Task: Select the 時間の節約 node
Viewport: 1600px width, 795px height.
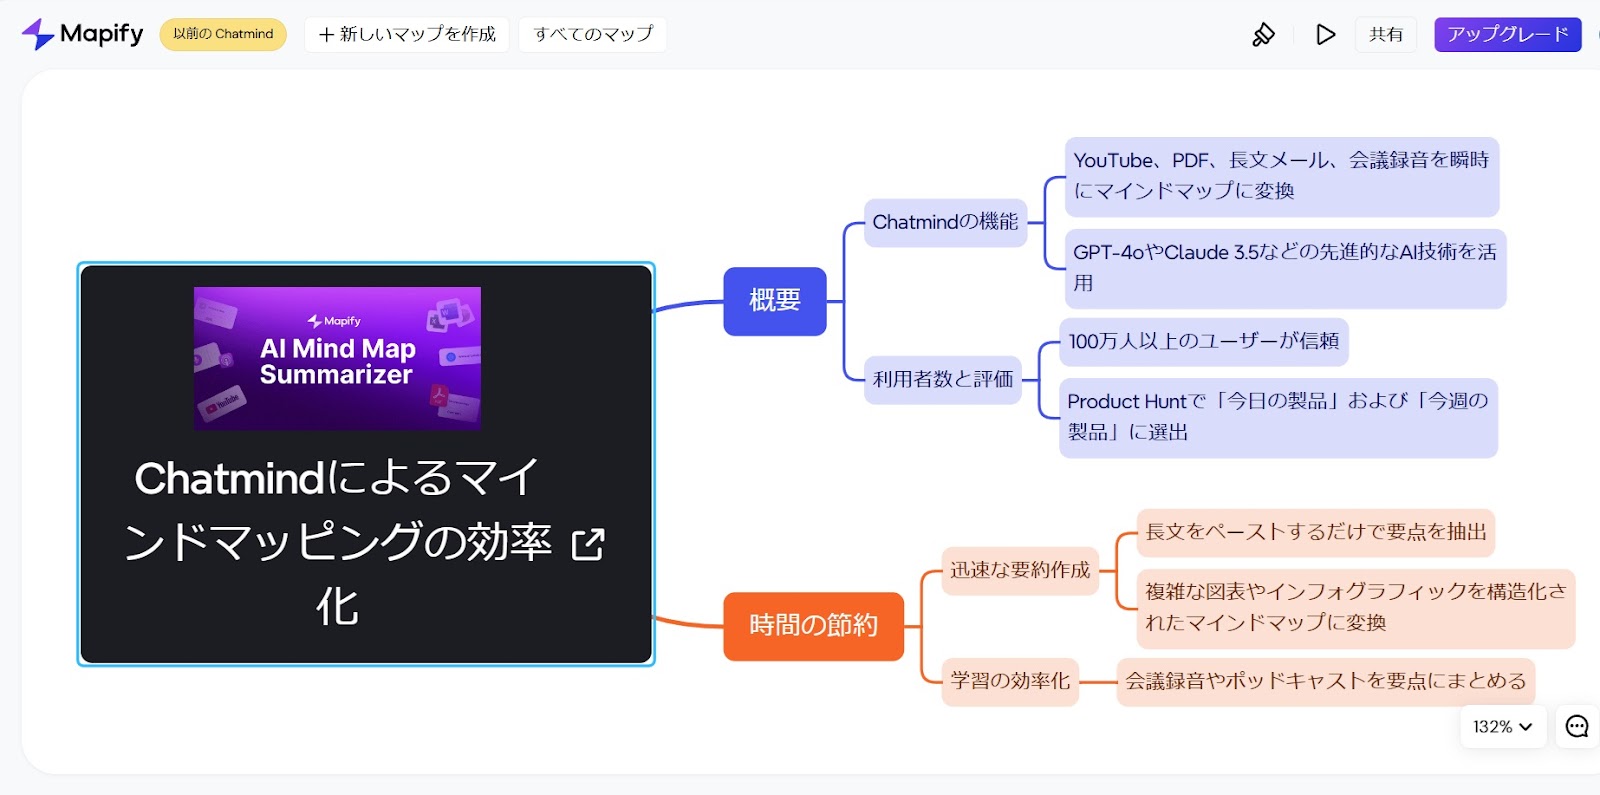Action: click(x=814, y=626)
